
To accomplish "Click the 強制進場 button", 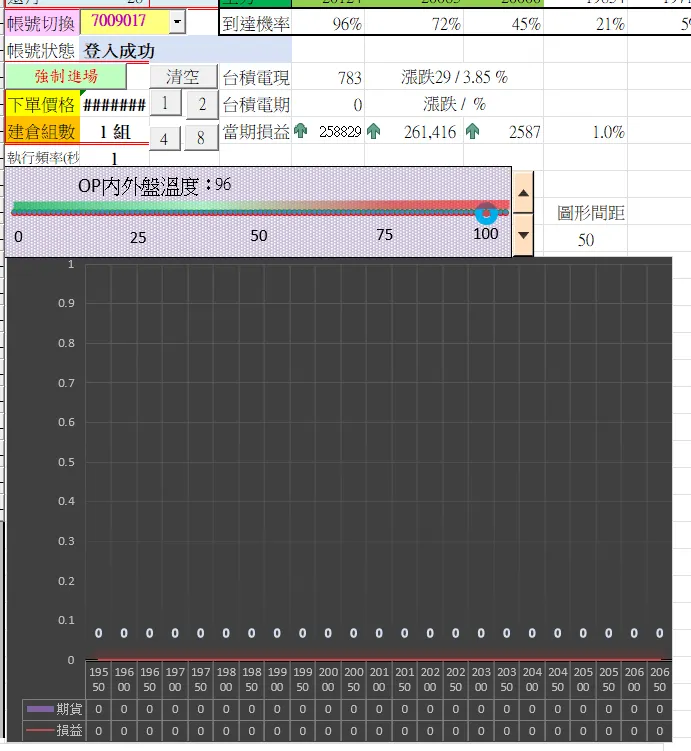I will pos(66,77).
